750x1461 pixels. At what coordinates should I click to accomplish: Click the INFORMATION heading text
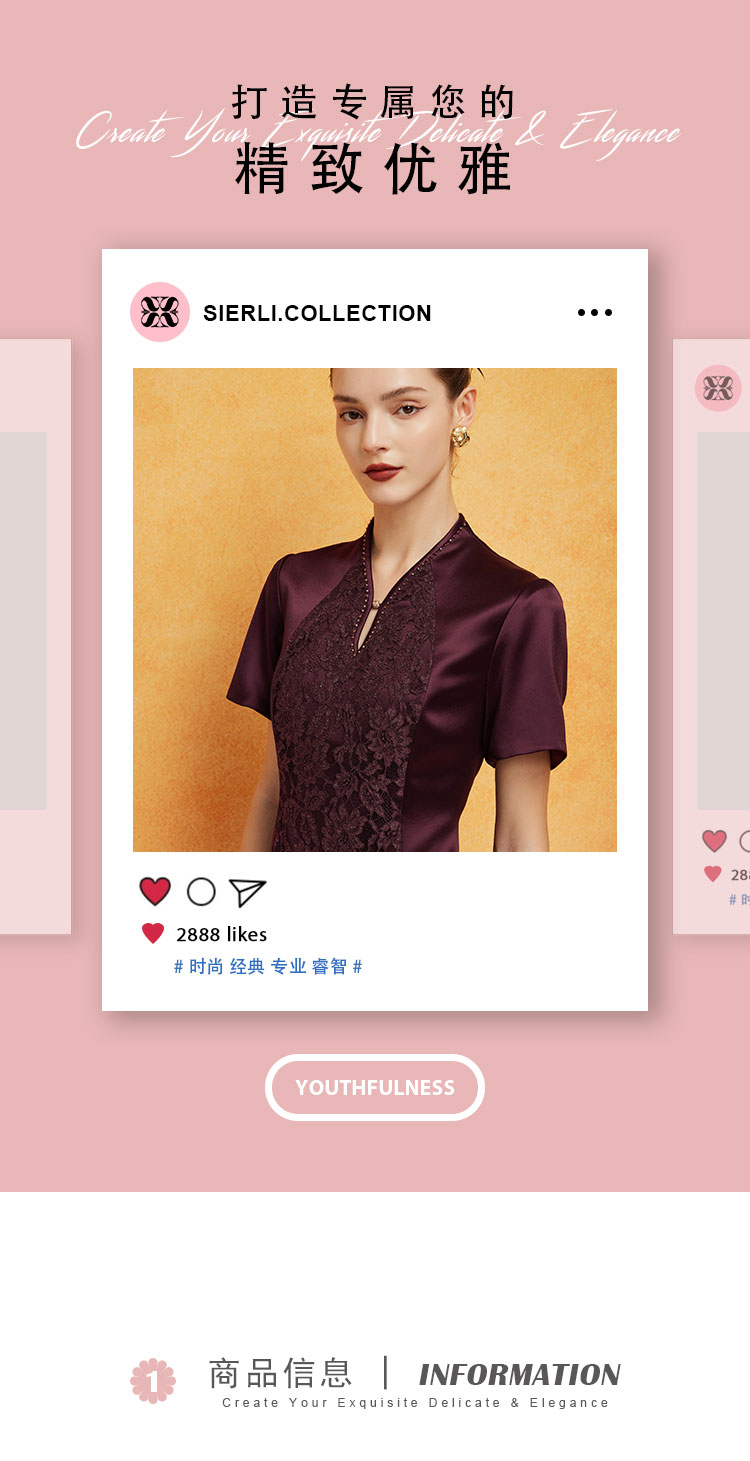[520, 1374]
